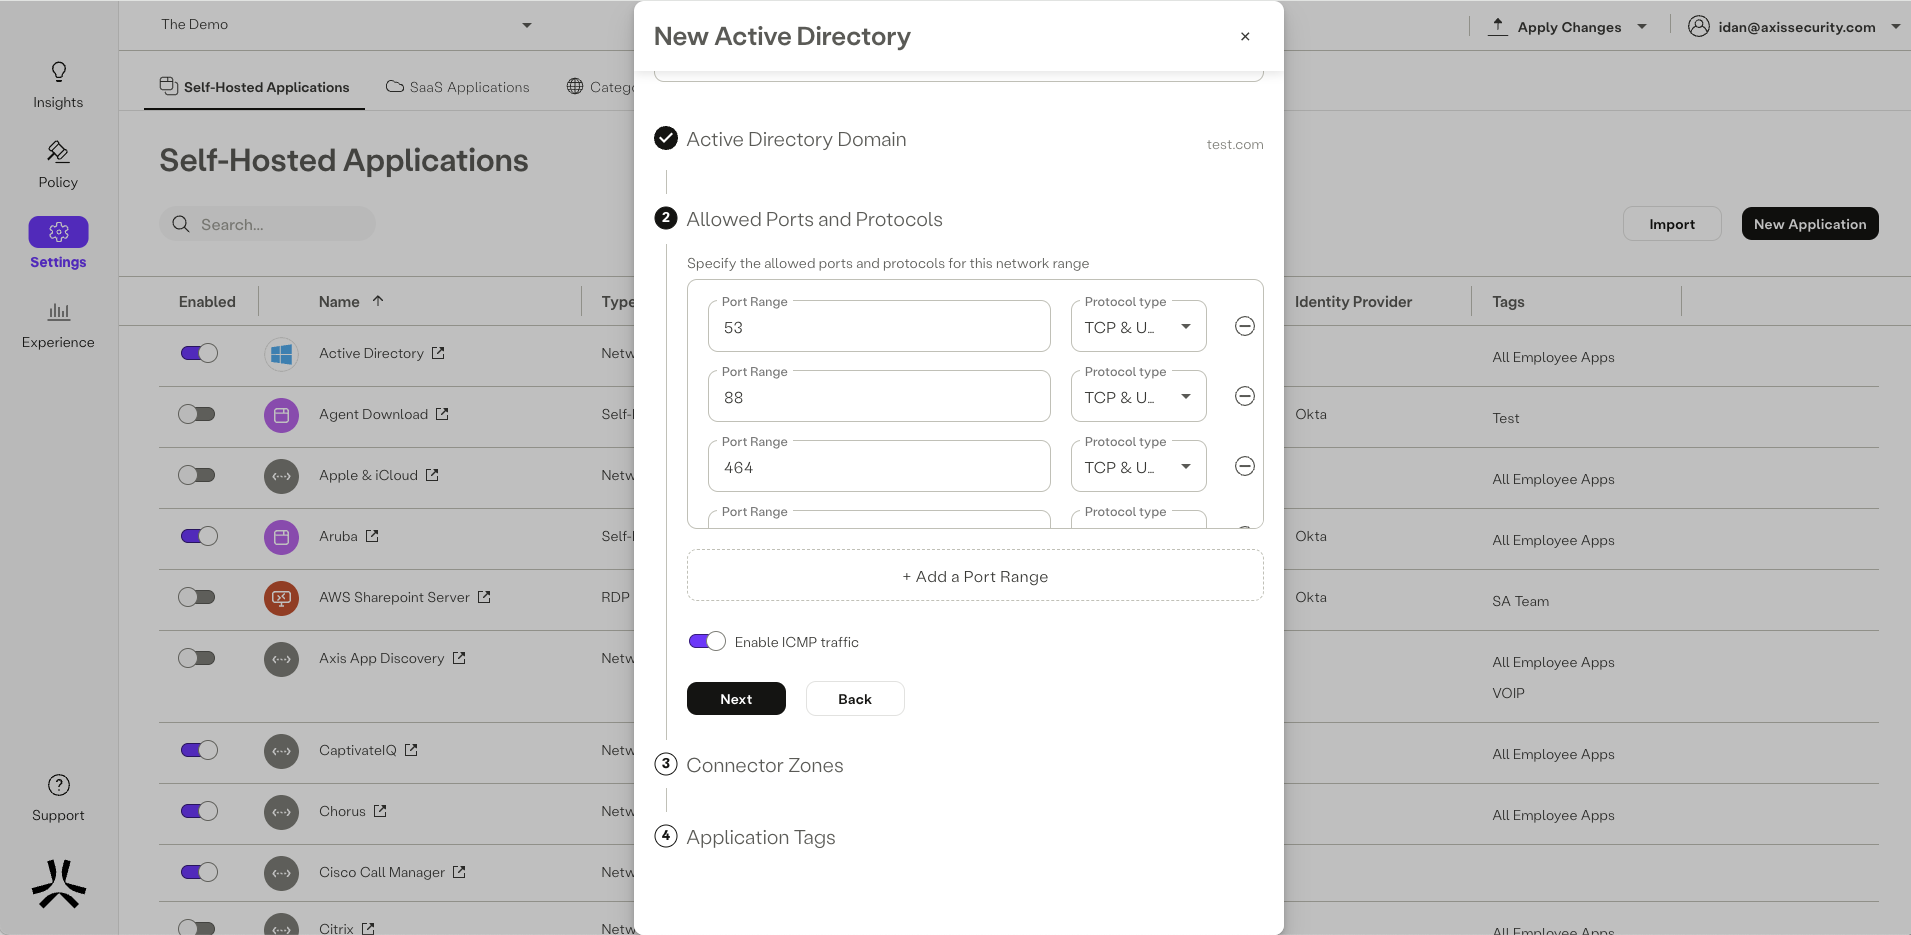Open the Insights sidebar section
This screenshot has height=935, width=1911.
tap(58, 85)
